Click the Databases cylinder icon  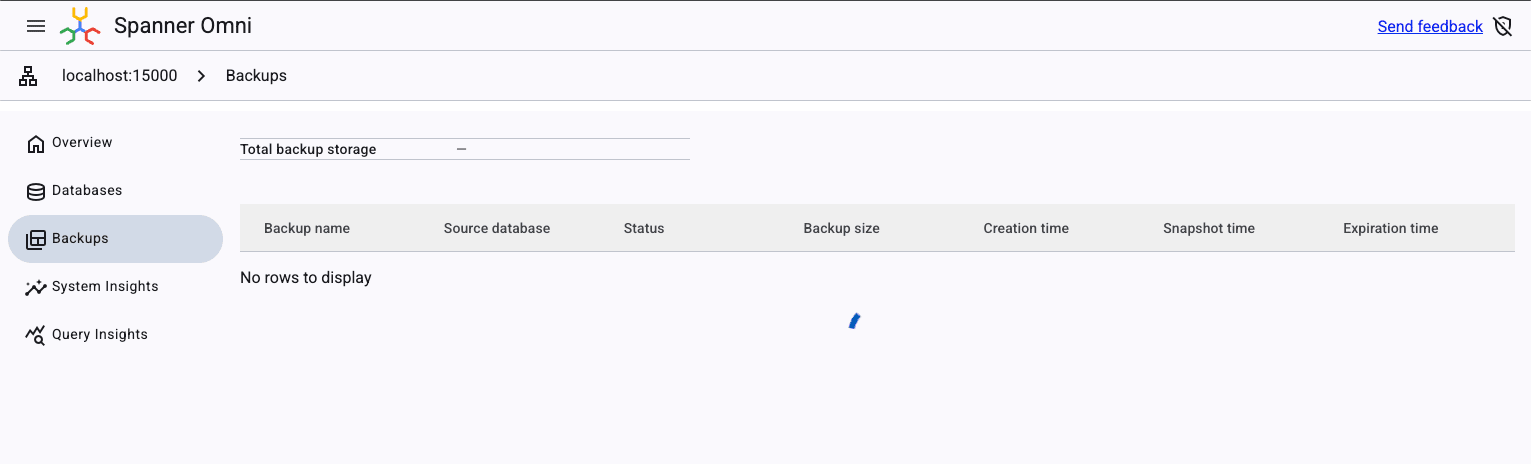click(36, 191)
